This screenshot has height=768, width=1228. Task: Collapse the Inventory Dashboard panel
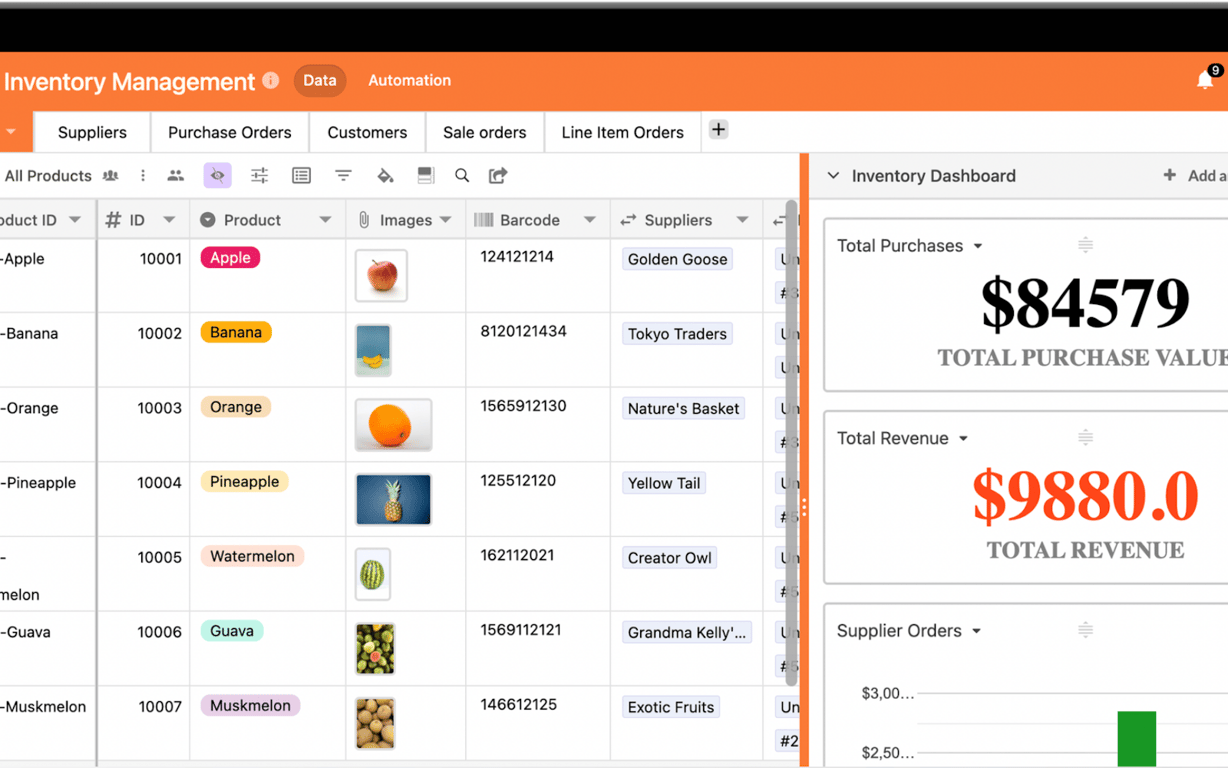[833, 175]
